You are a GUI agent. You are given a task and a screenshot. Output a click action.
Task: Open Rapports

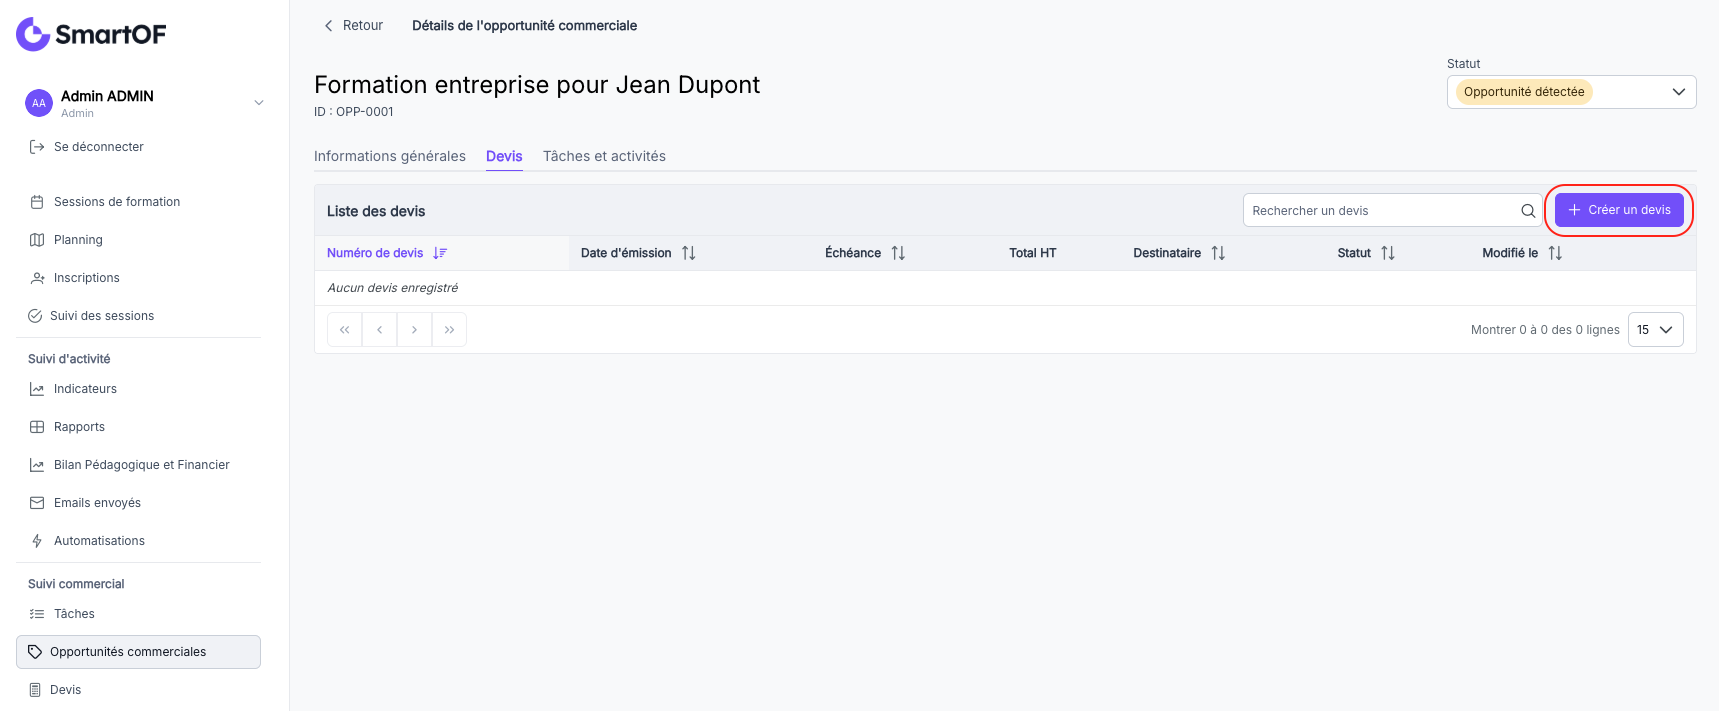[x=79, y=427]
